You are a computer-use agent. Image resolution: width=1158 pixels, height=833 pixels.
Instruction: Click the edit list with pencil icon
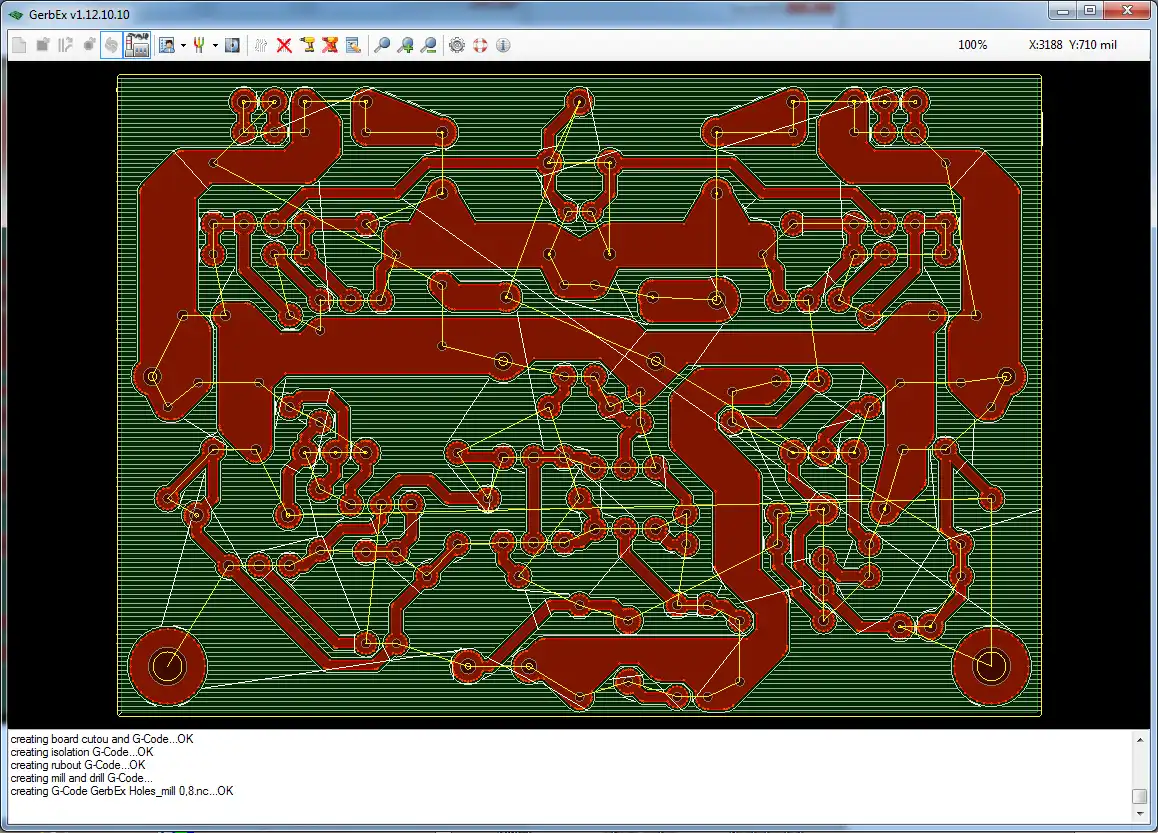tap(353, 45)
